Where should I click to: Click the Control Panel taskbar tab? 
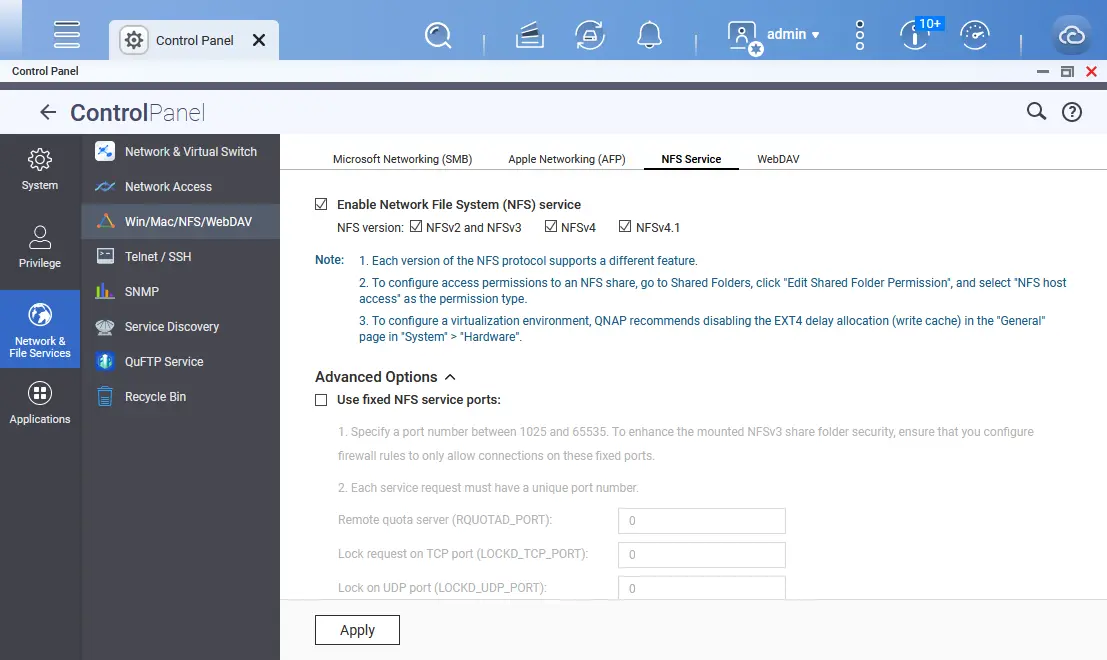coord(194,40)
